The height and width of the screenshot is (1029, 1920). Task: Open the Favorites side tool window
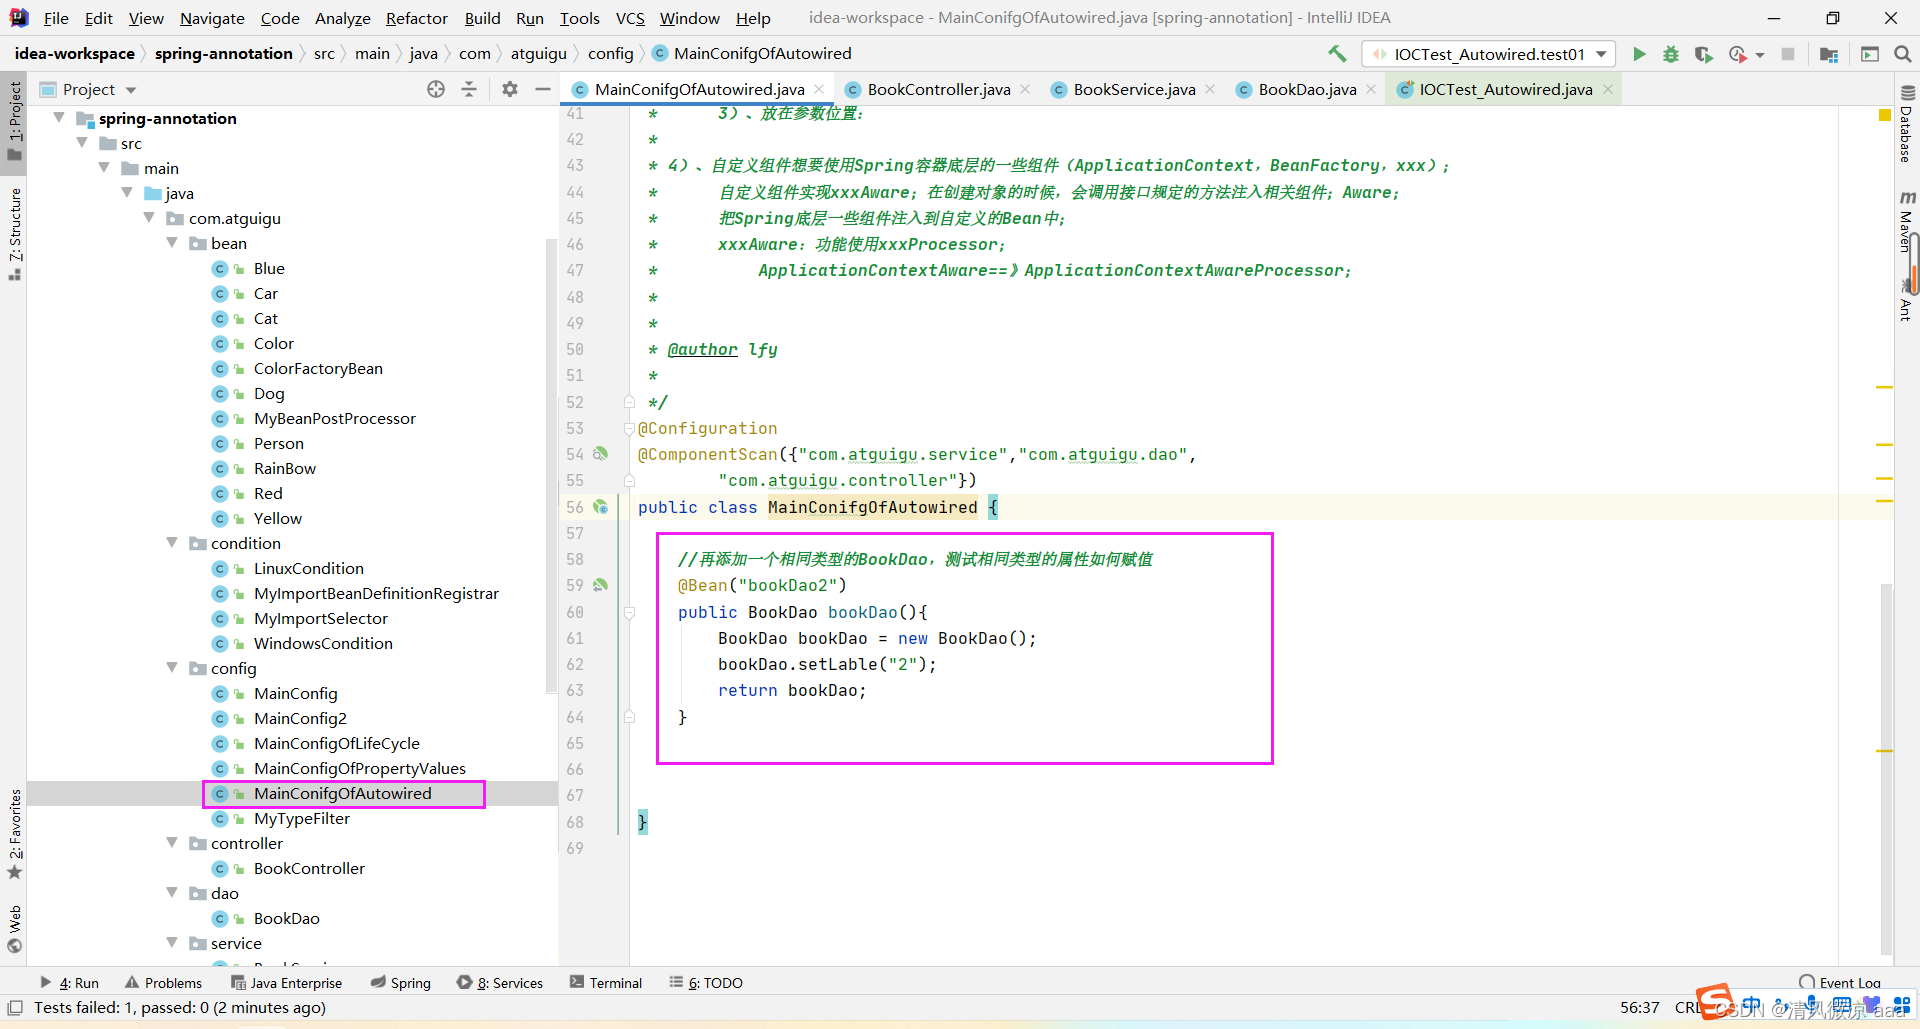pos(14,835)
